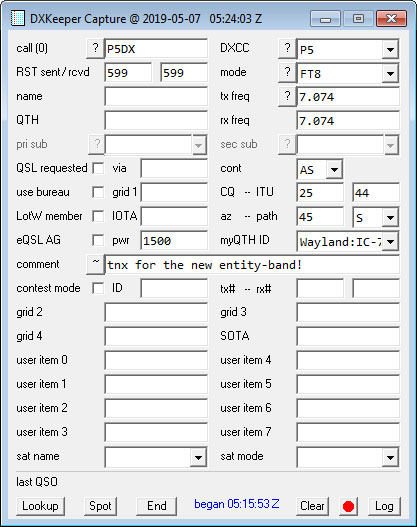Click the rx# input field
417x527 pixels.
point(376,288)
